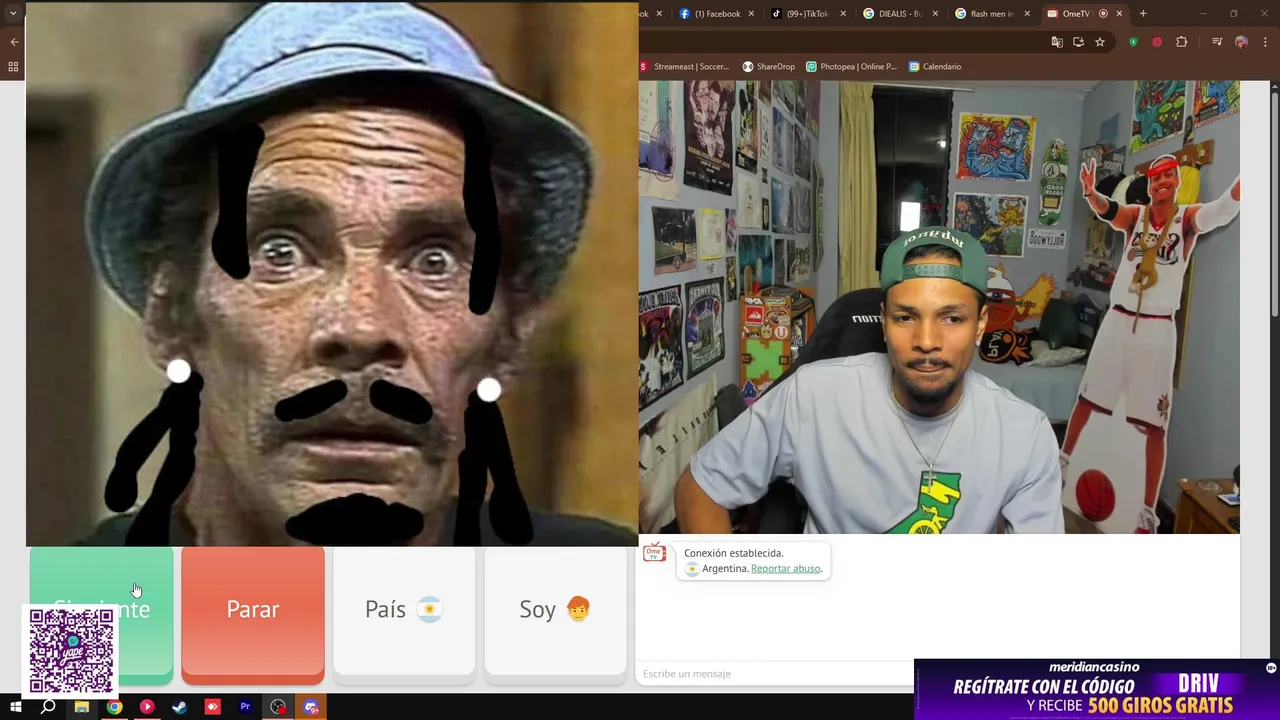Click the OmeTV logo in chat
Screen dimensions: 1280x720
[x=654, y=553]
